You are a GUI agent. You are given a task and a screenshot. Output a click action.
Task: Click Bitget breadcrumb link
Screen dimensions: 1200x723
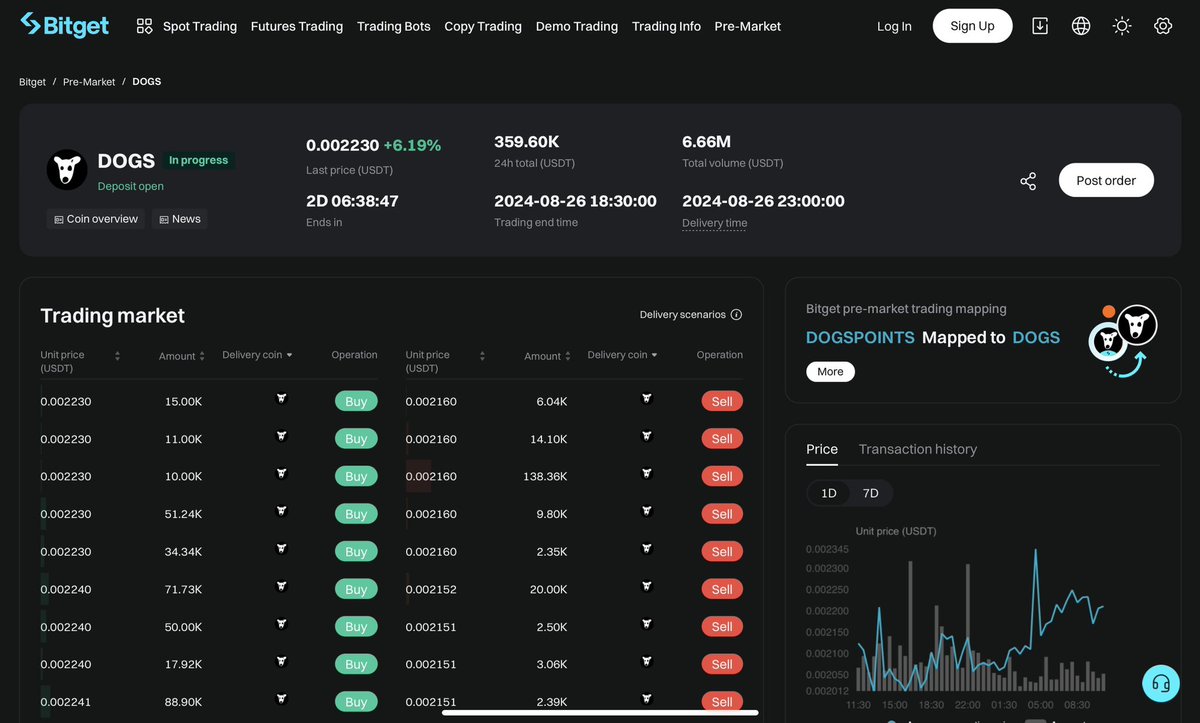click(33, 82)
